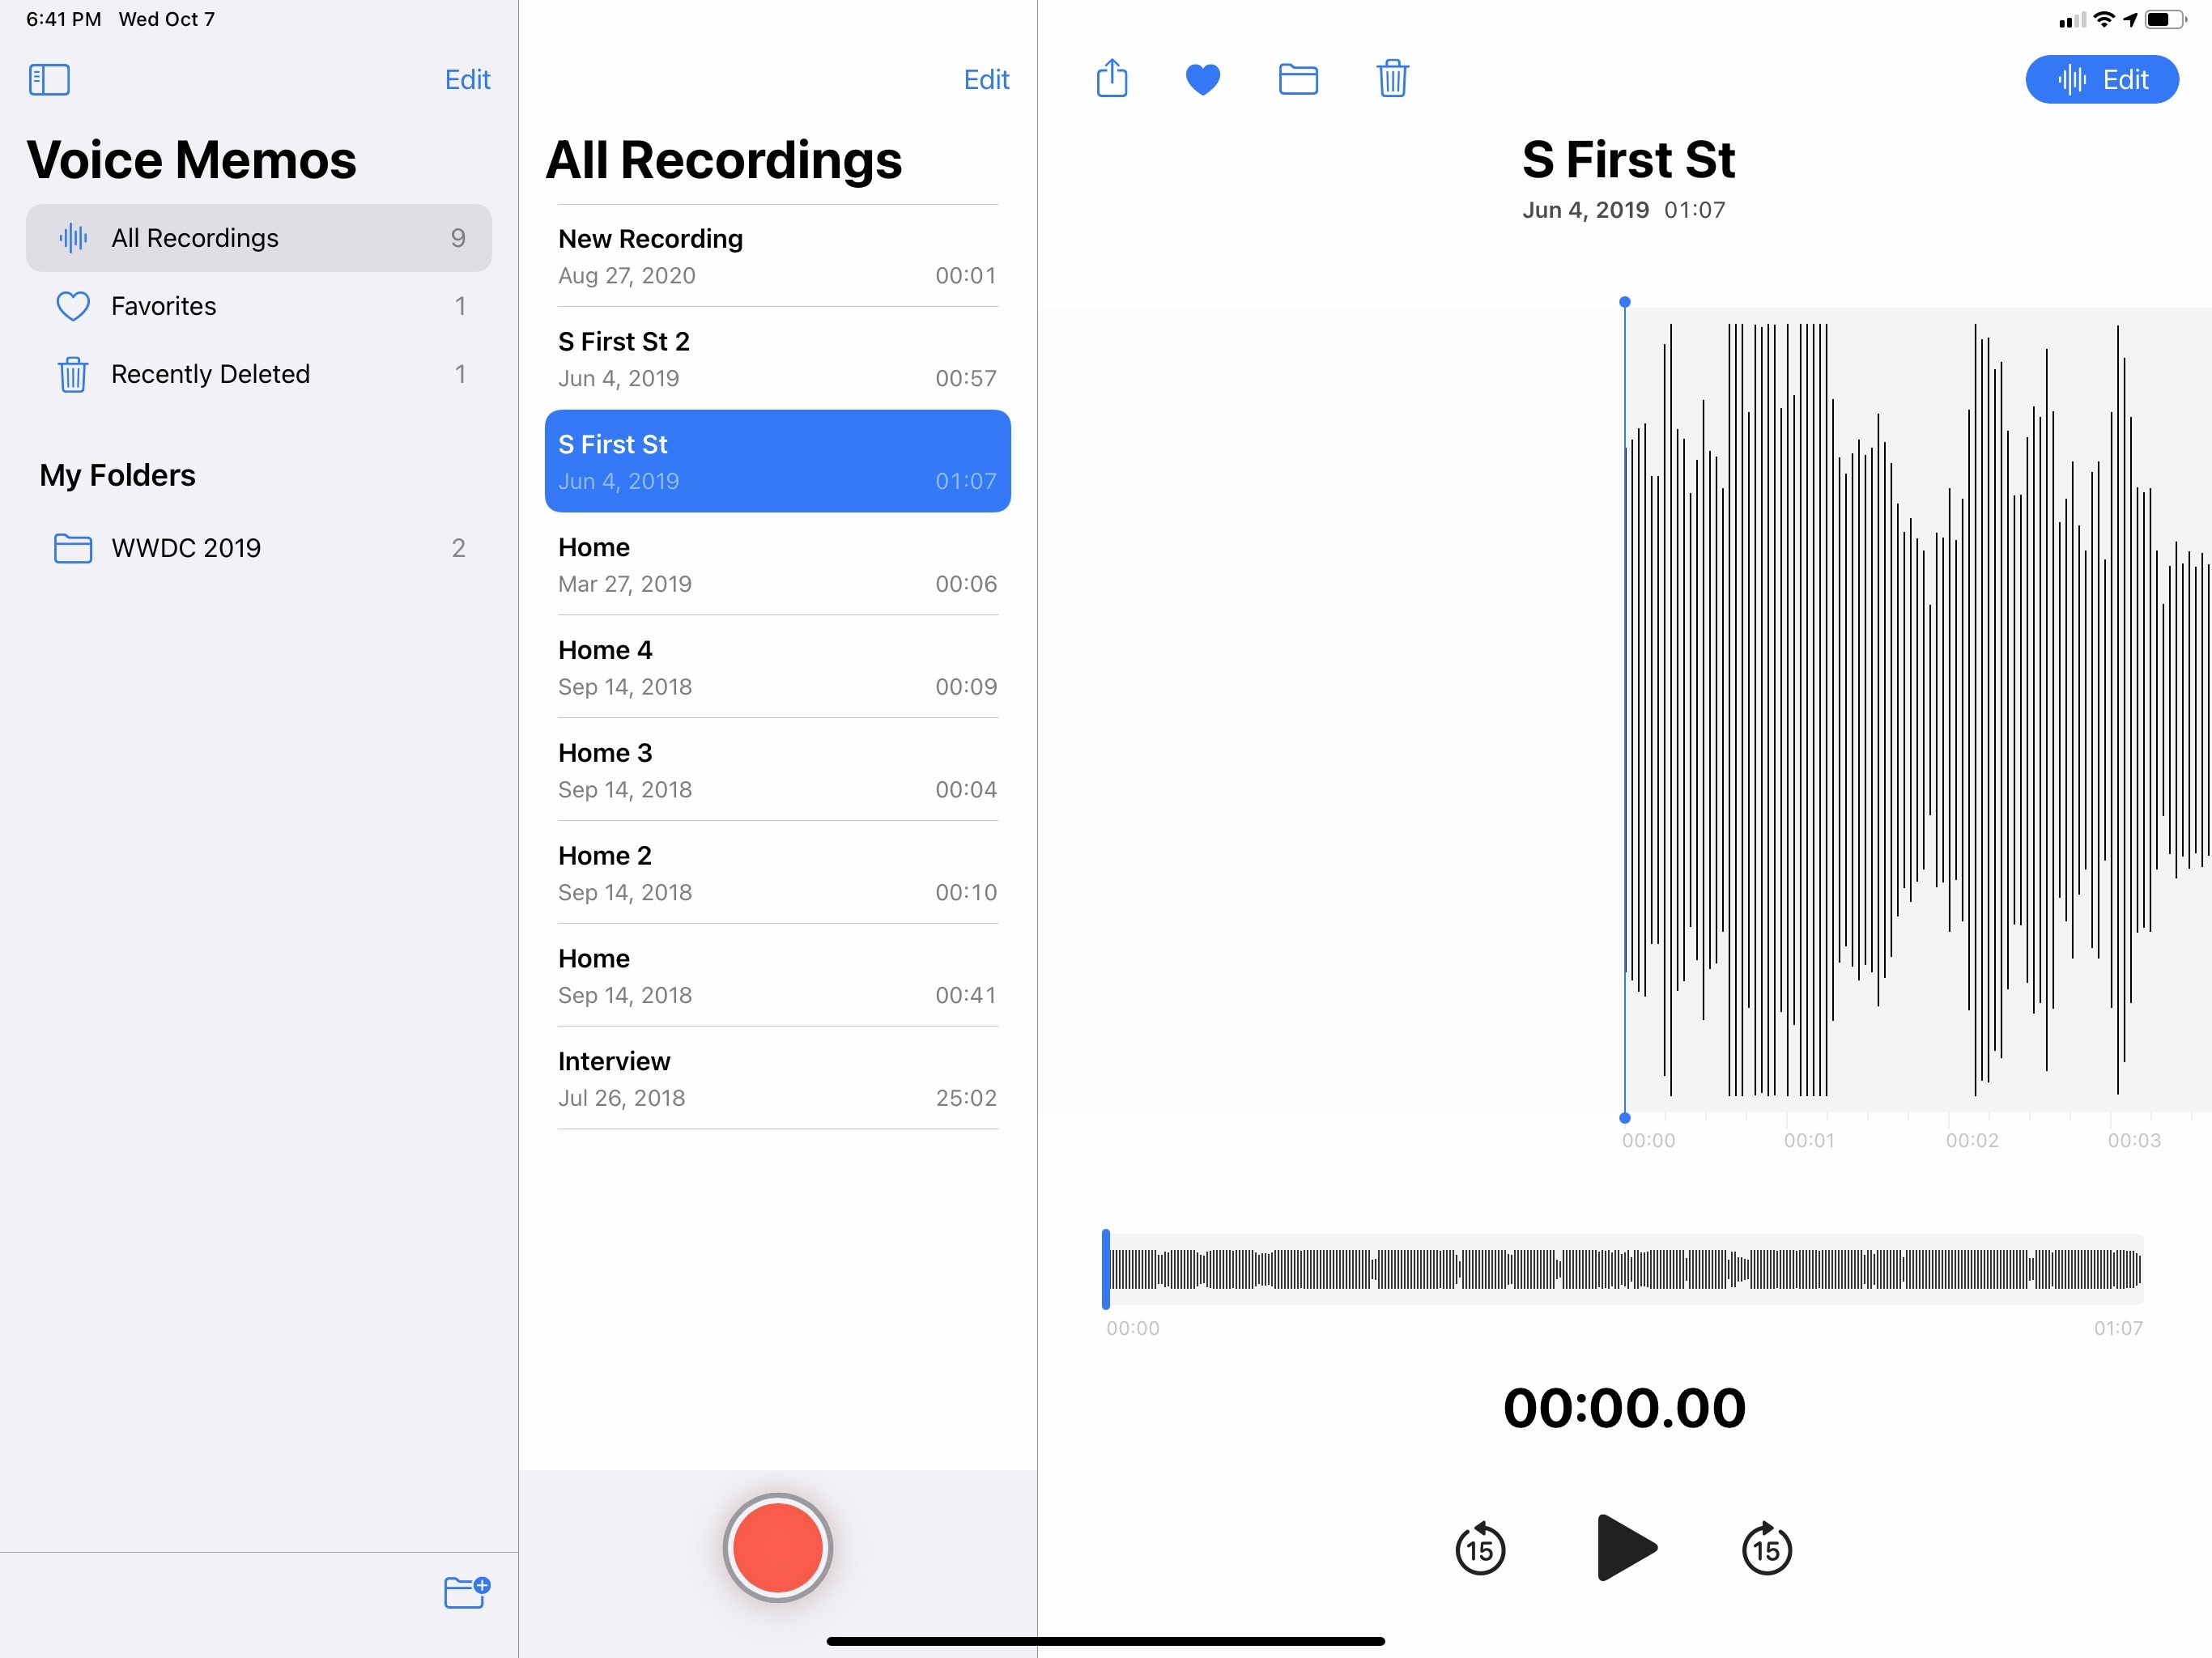Click the 01:07 end time label
This screenshot has width=2212, height=1658.
[2118, 1328]
